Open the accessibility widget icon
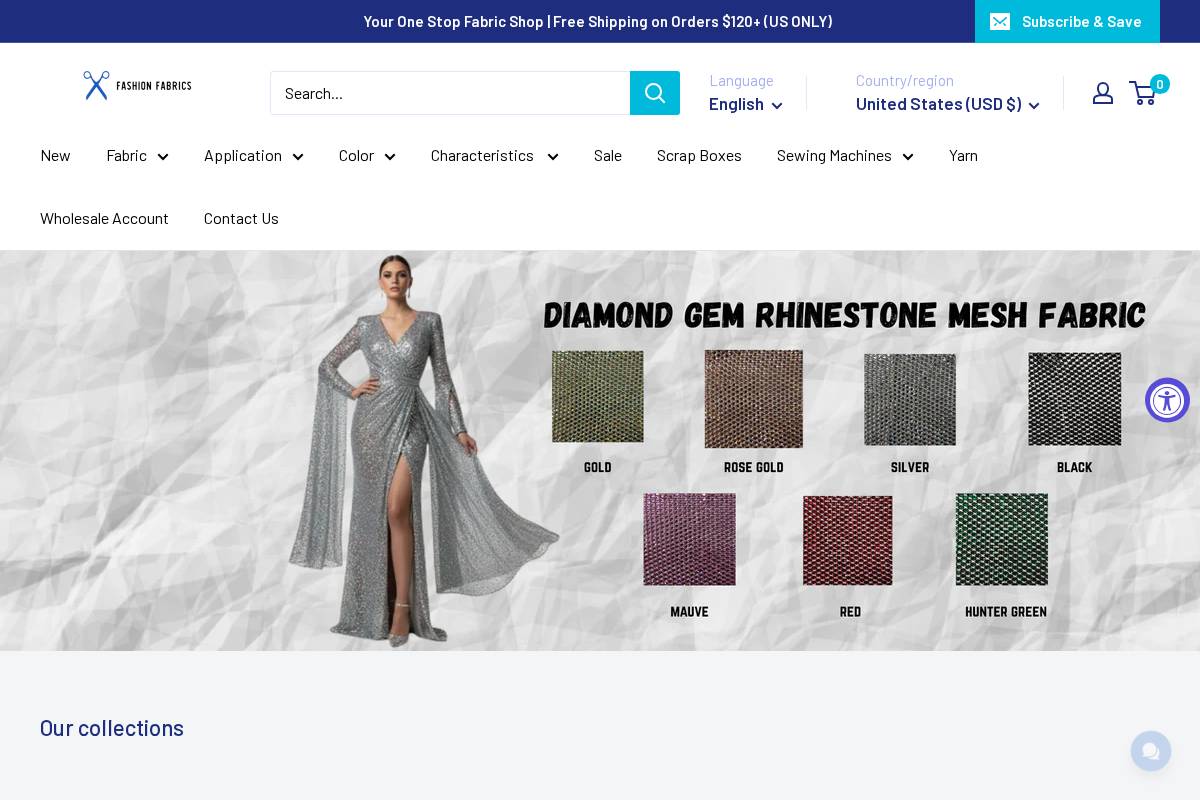 (1167, 400)
